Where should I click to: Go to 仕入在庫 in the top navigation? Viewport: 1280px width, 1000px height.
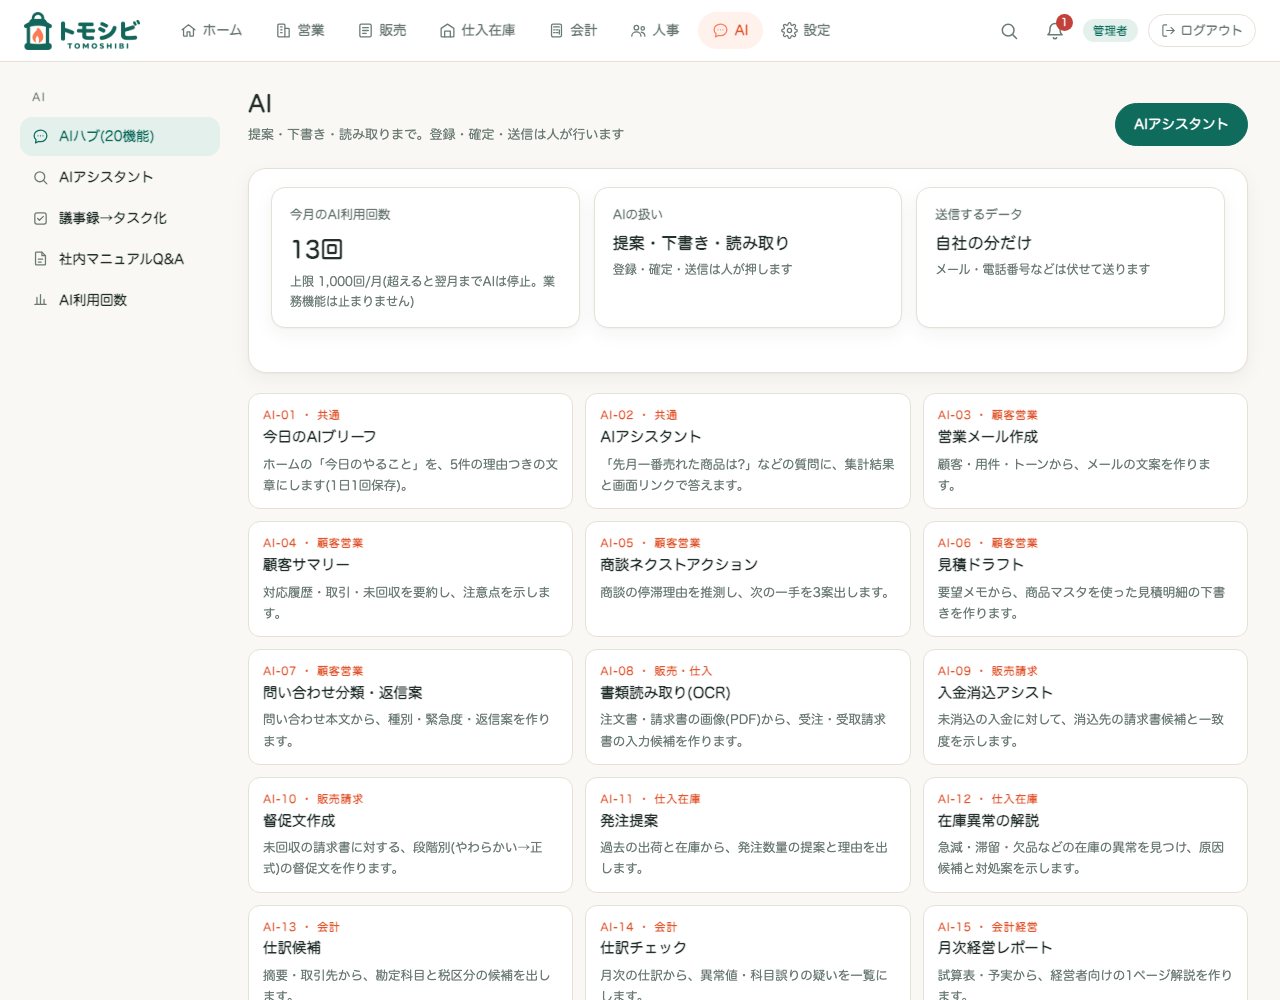coord(478,31)
